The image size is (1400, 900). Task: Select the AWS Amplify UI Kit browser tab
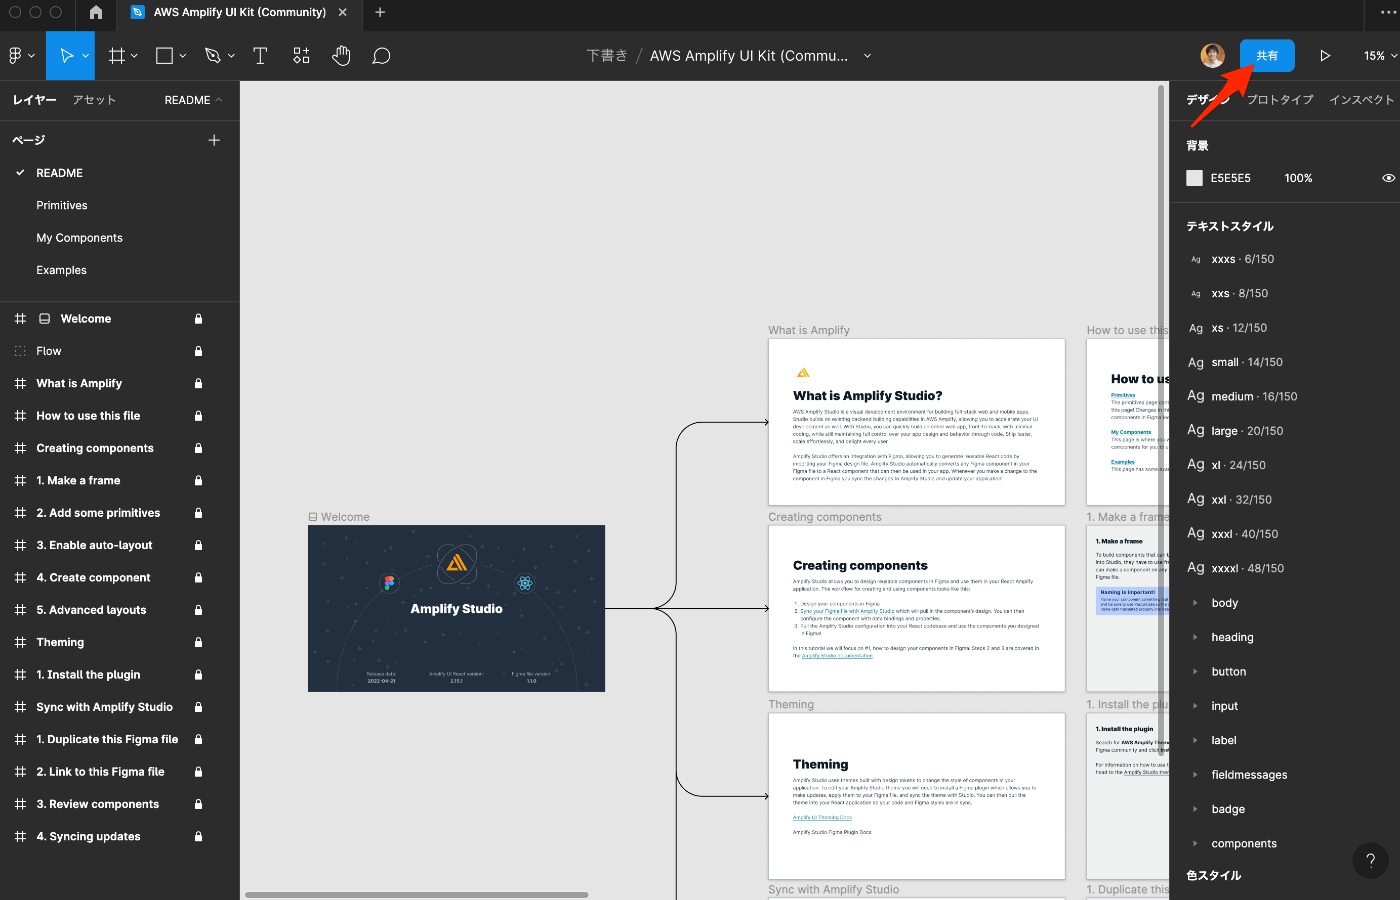[x=239, y=12]
